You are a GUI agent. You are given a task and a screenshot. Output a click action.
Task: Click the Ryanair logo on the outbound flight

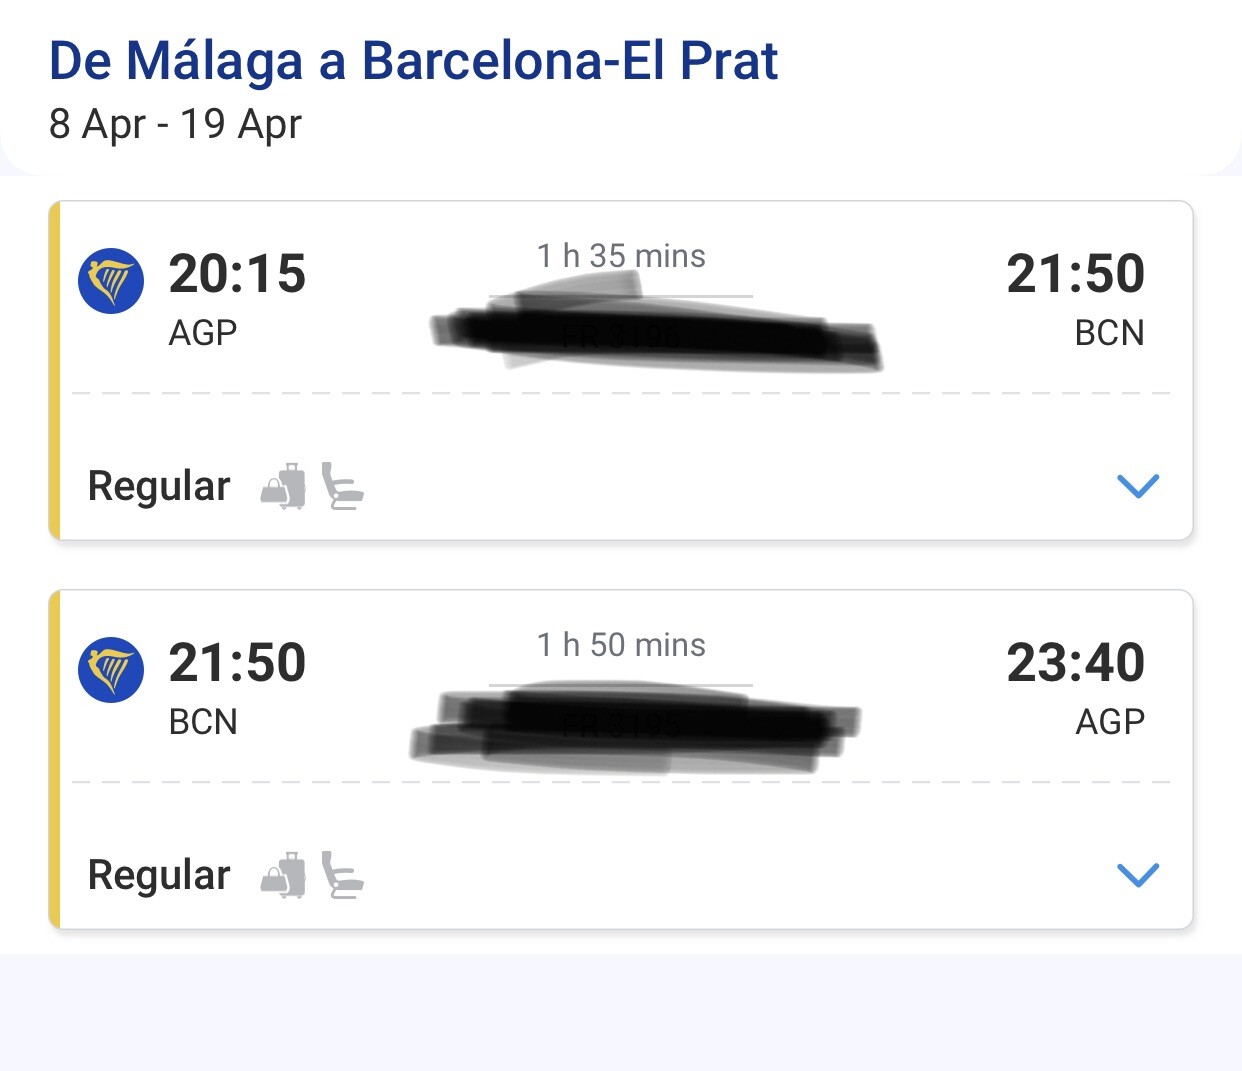(111, 280)
